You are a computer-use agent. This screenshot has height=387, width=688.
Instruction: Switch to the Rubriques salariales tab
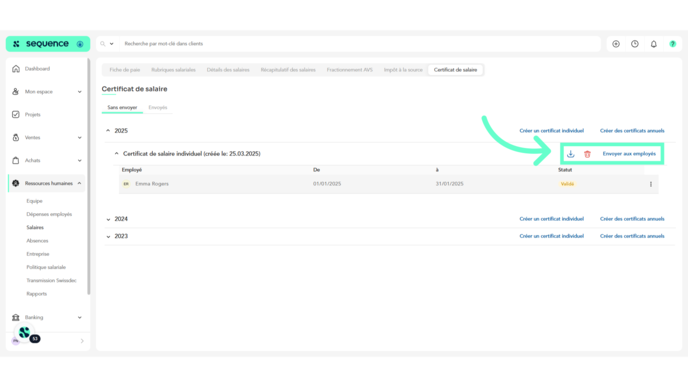(x=173, y=70)
